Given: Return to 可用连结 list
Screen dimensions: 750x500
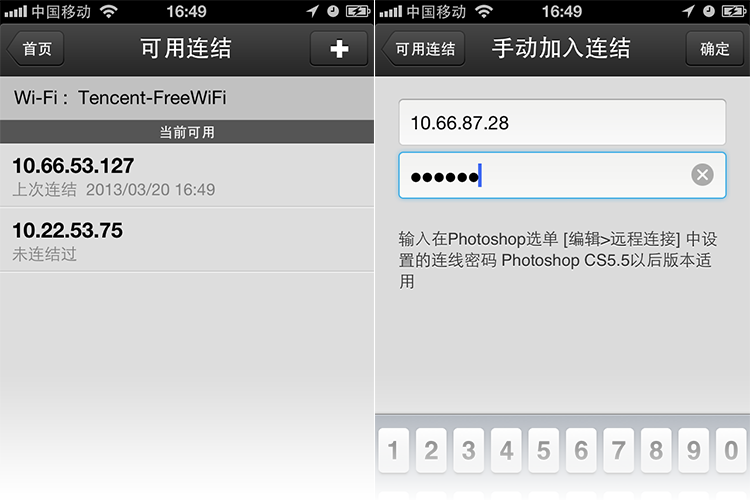Looking at the screenshot, I should pos(424,48).
